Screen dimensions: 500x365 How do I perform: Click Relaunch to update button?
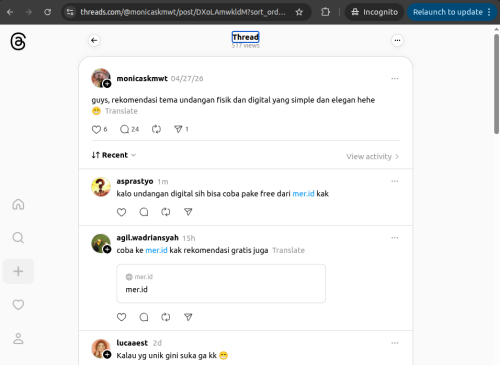coord(452,12)
